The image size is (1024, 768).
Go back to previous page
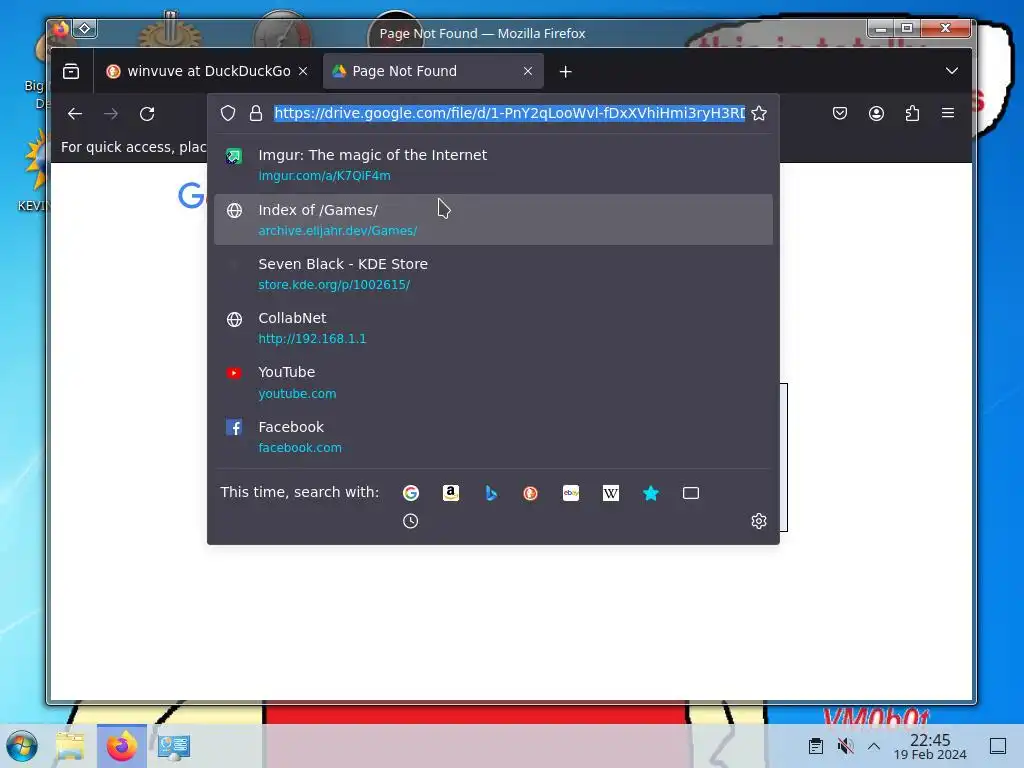[x=75, y=114]
